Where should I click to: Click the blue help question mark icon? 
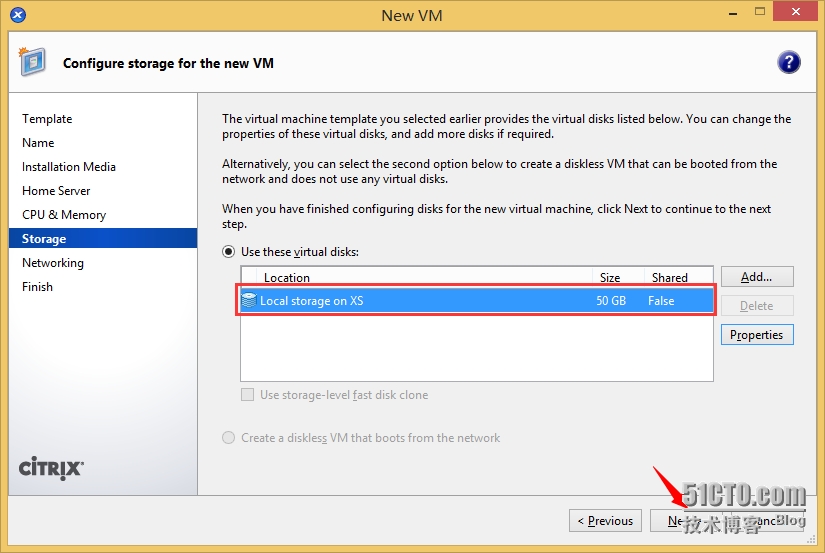point(788,62)
